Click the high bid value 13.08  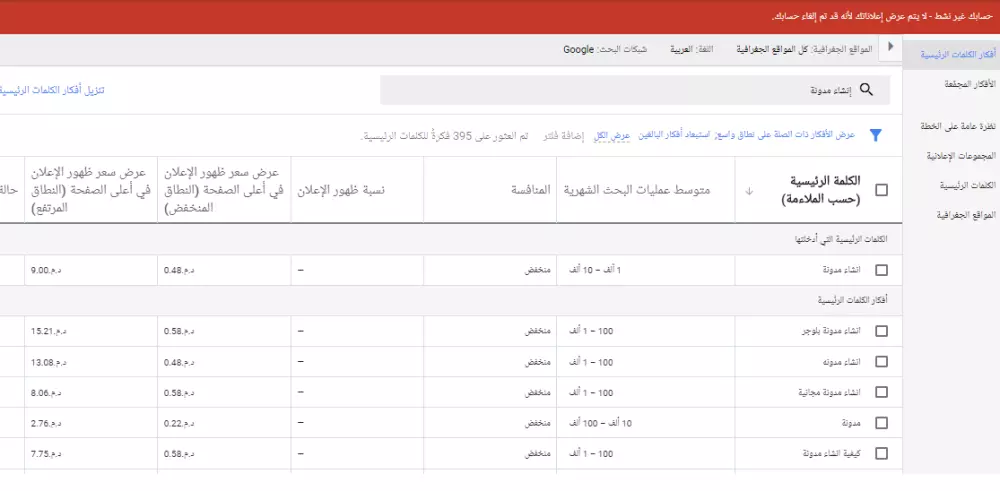[48, 362]
